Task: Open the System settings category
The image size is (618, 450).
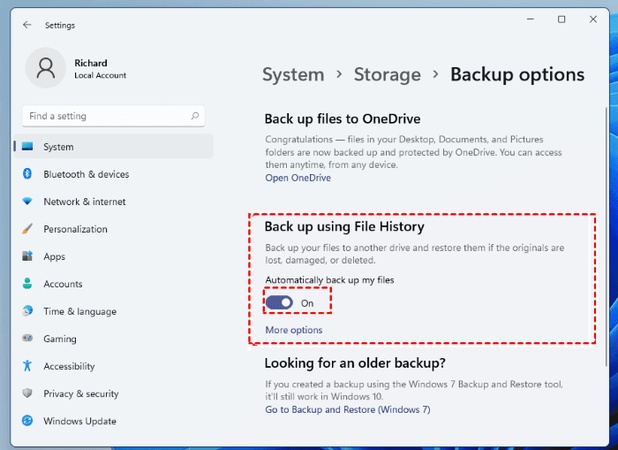Action: click(x=114, y=147)
